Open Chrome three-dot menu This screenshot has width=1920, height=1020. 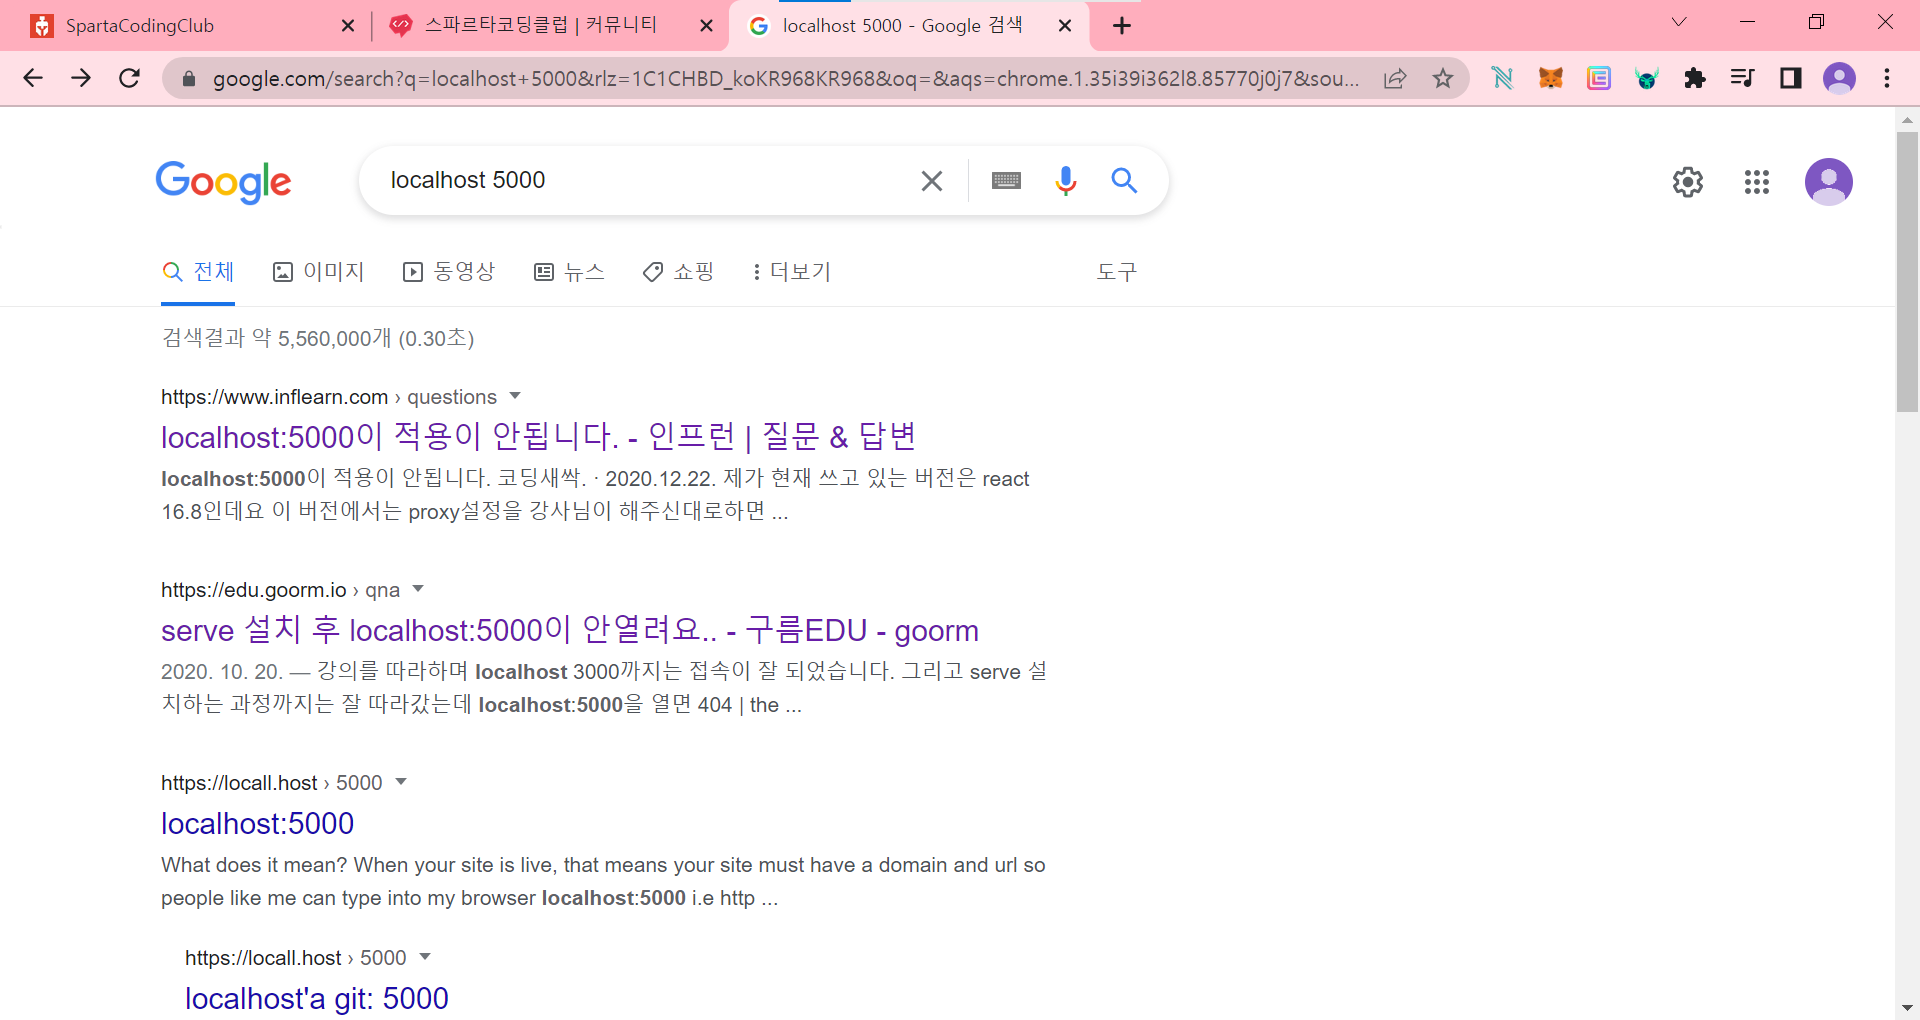coord(1887,78)
